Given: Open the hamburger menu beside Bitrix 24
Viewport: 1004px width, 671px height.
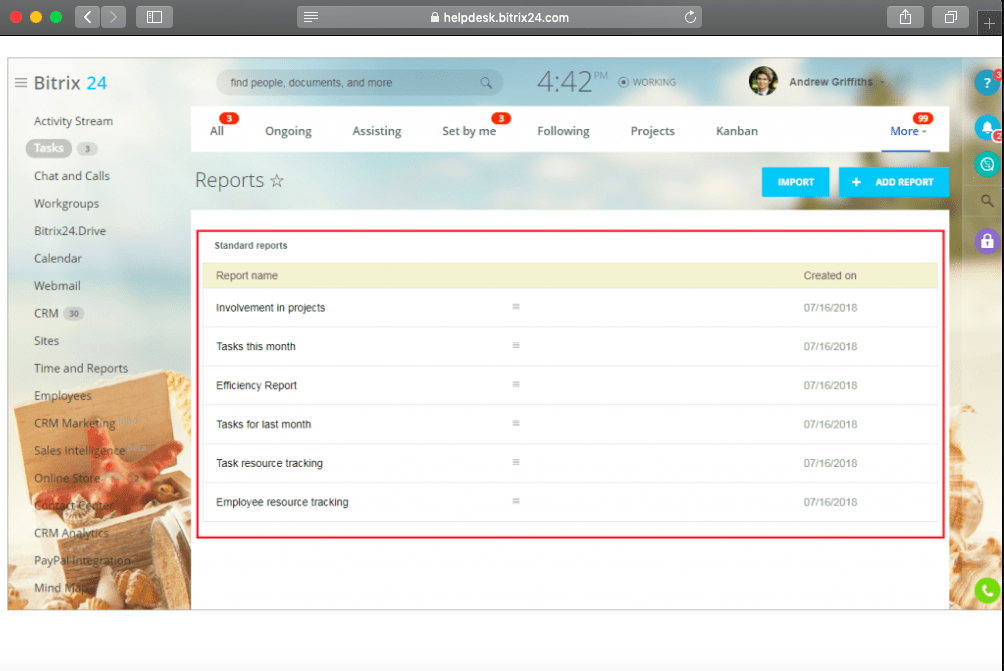Looking at the screenshot, I should pos(20,83).
